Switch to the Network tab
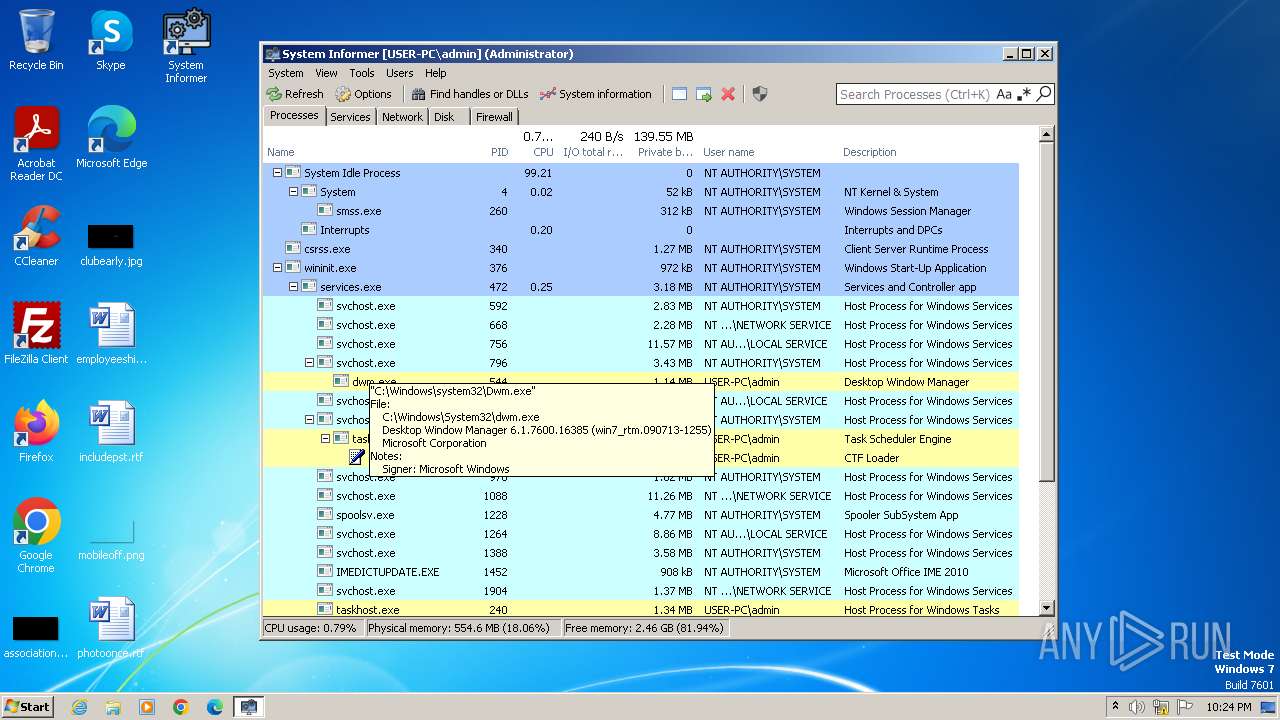Viewport: 1280px width, 720px height. (x=402, y=117)
